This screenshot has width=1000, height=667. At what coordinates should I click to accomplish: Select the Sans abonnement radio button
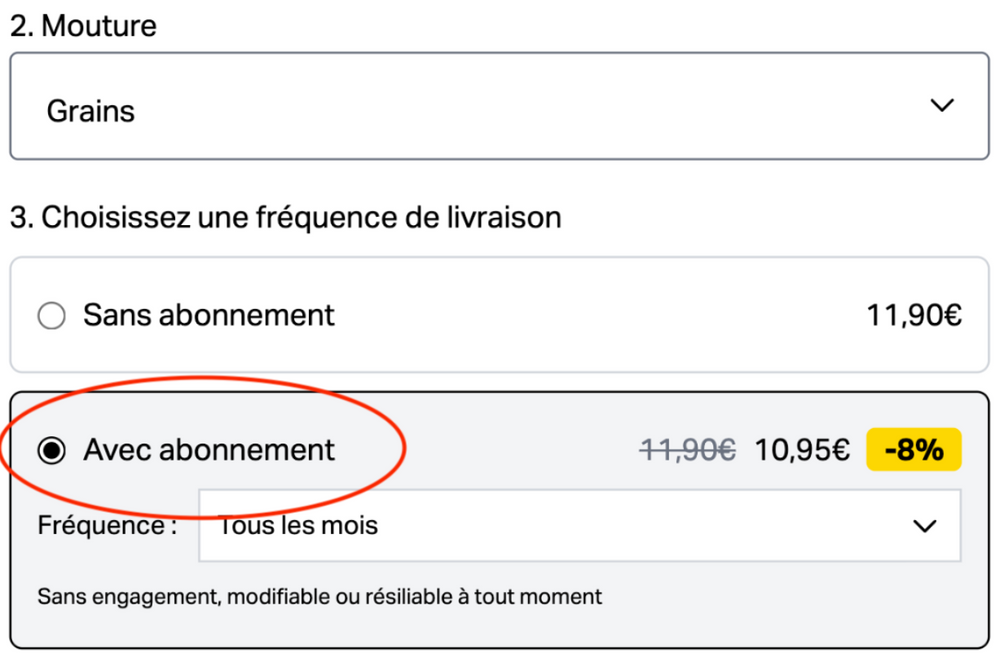(x=52, y=316)
